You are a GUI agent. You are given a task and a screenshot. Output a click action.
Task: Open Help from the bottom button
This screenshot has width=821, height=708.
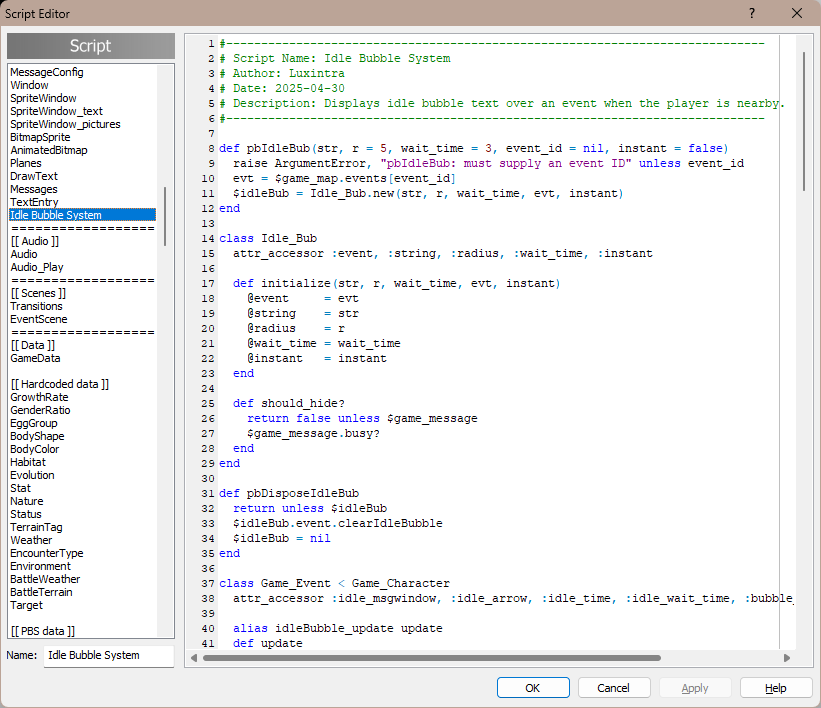click(775, 687)
